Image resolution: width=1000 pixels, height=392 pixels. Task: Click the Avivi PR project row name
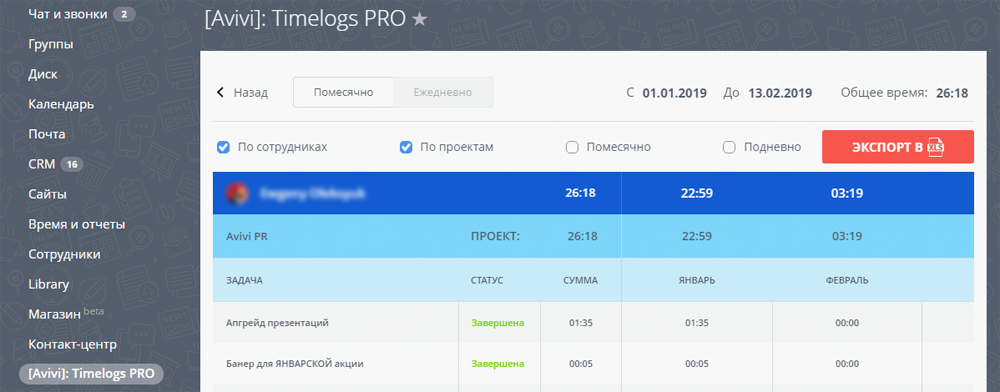pos(247,236)
